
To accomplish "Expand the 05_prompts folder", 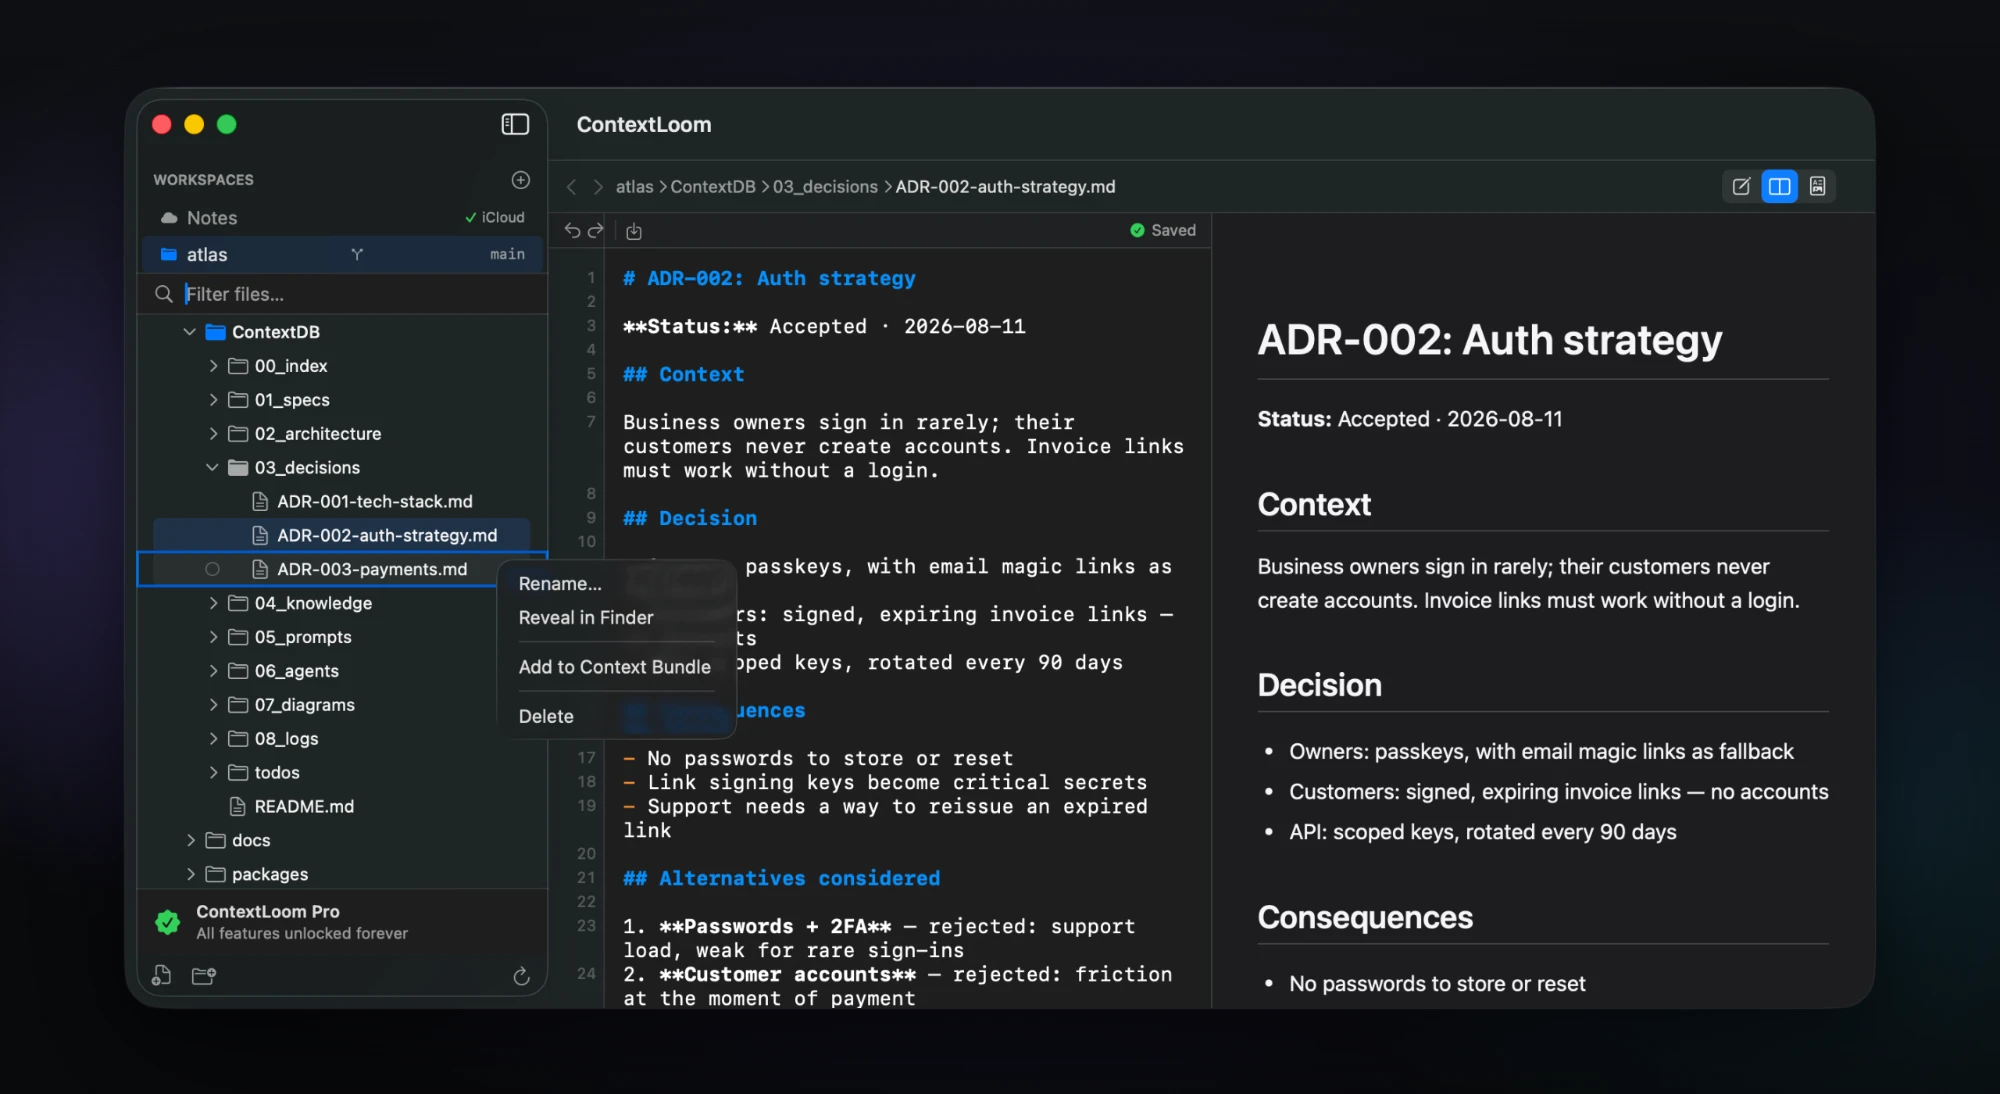I will click(212, 637).
